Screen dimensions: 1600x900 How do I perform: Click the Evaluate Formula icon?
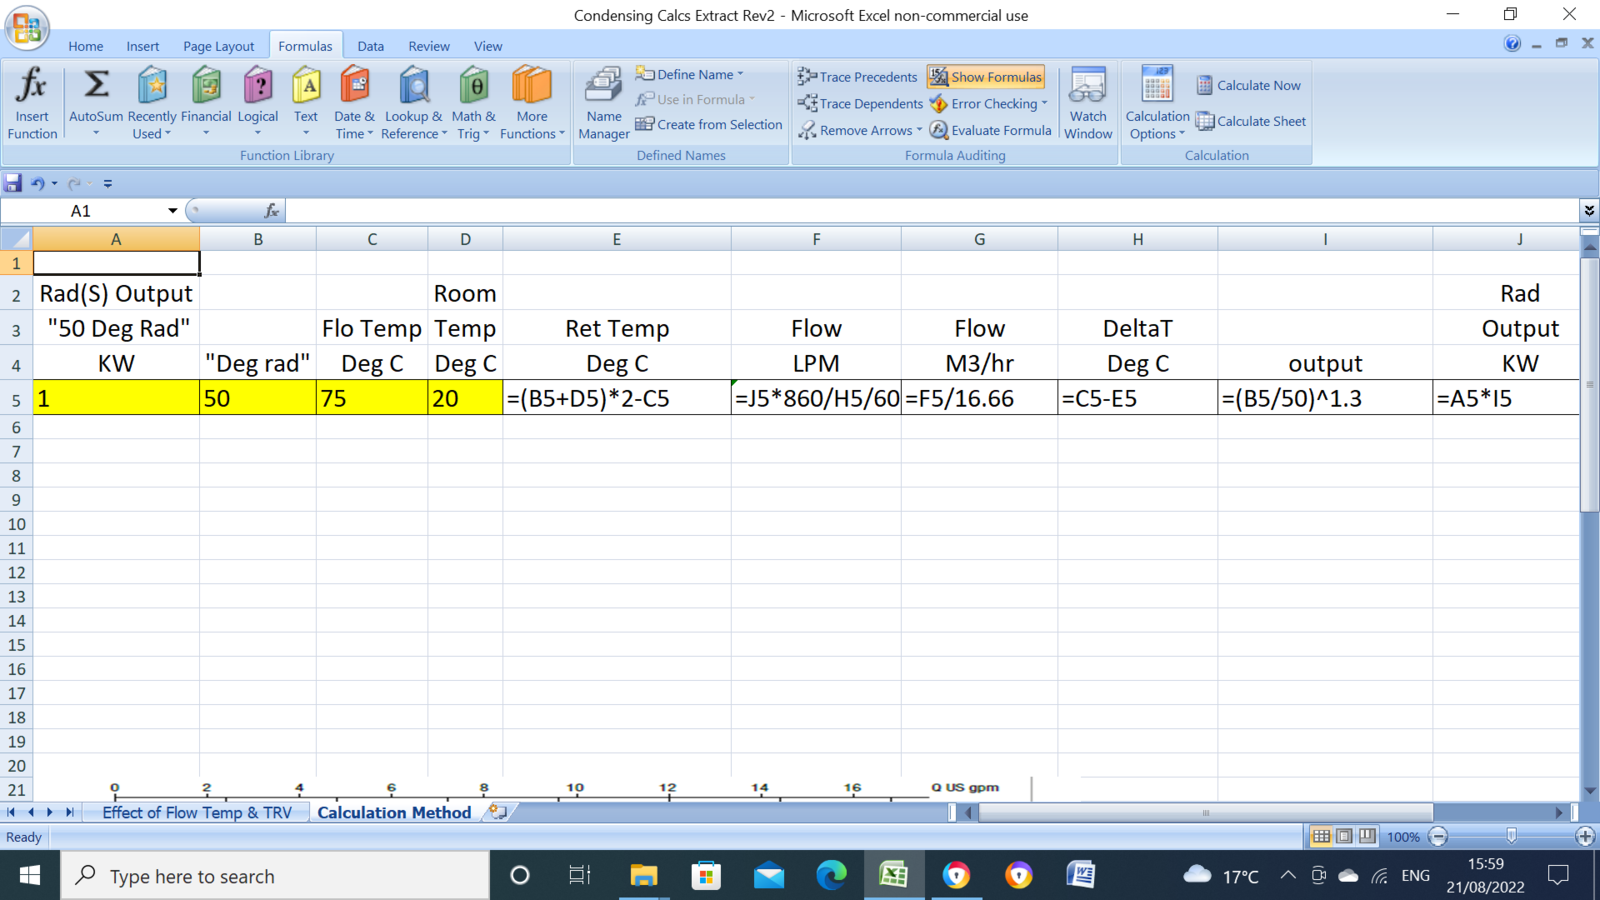click(x=939, y=130)
